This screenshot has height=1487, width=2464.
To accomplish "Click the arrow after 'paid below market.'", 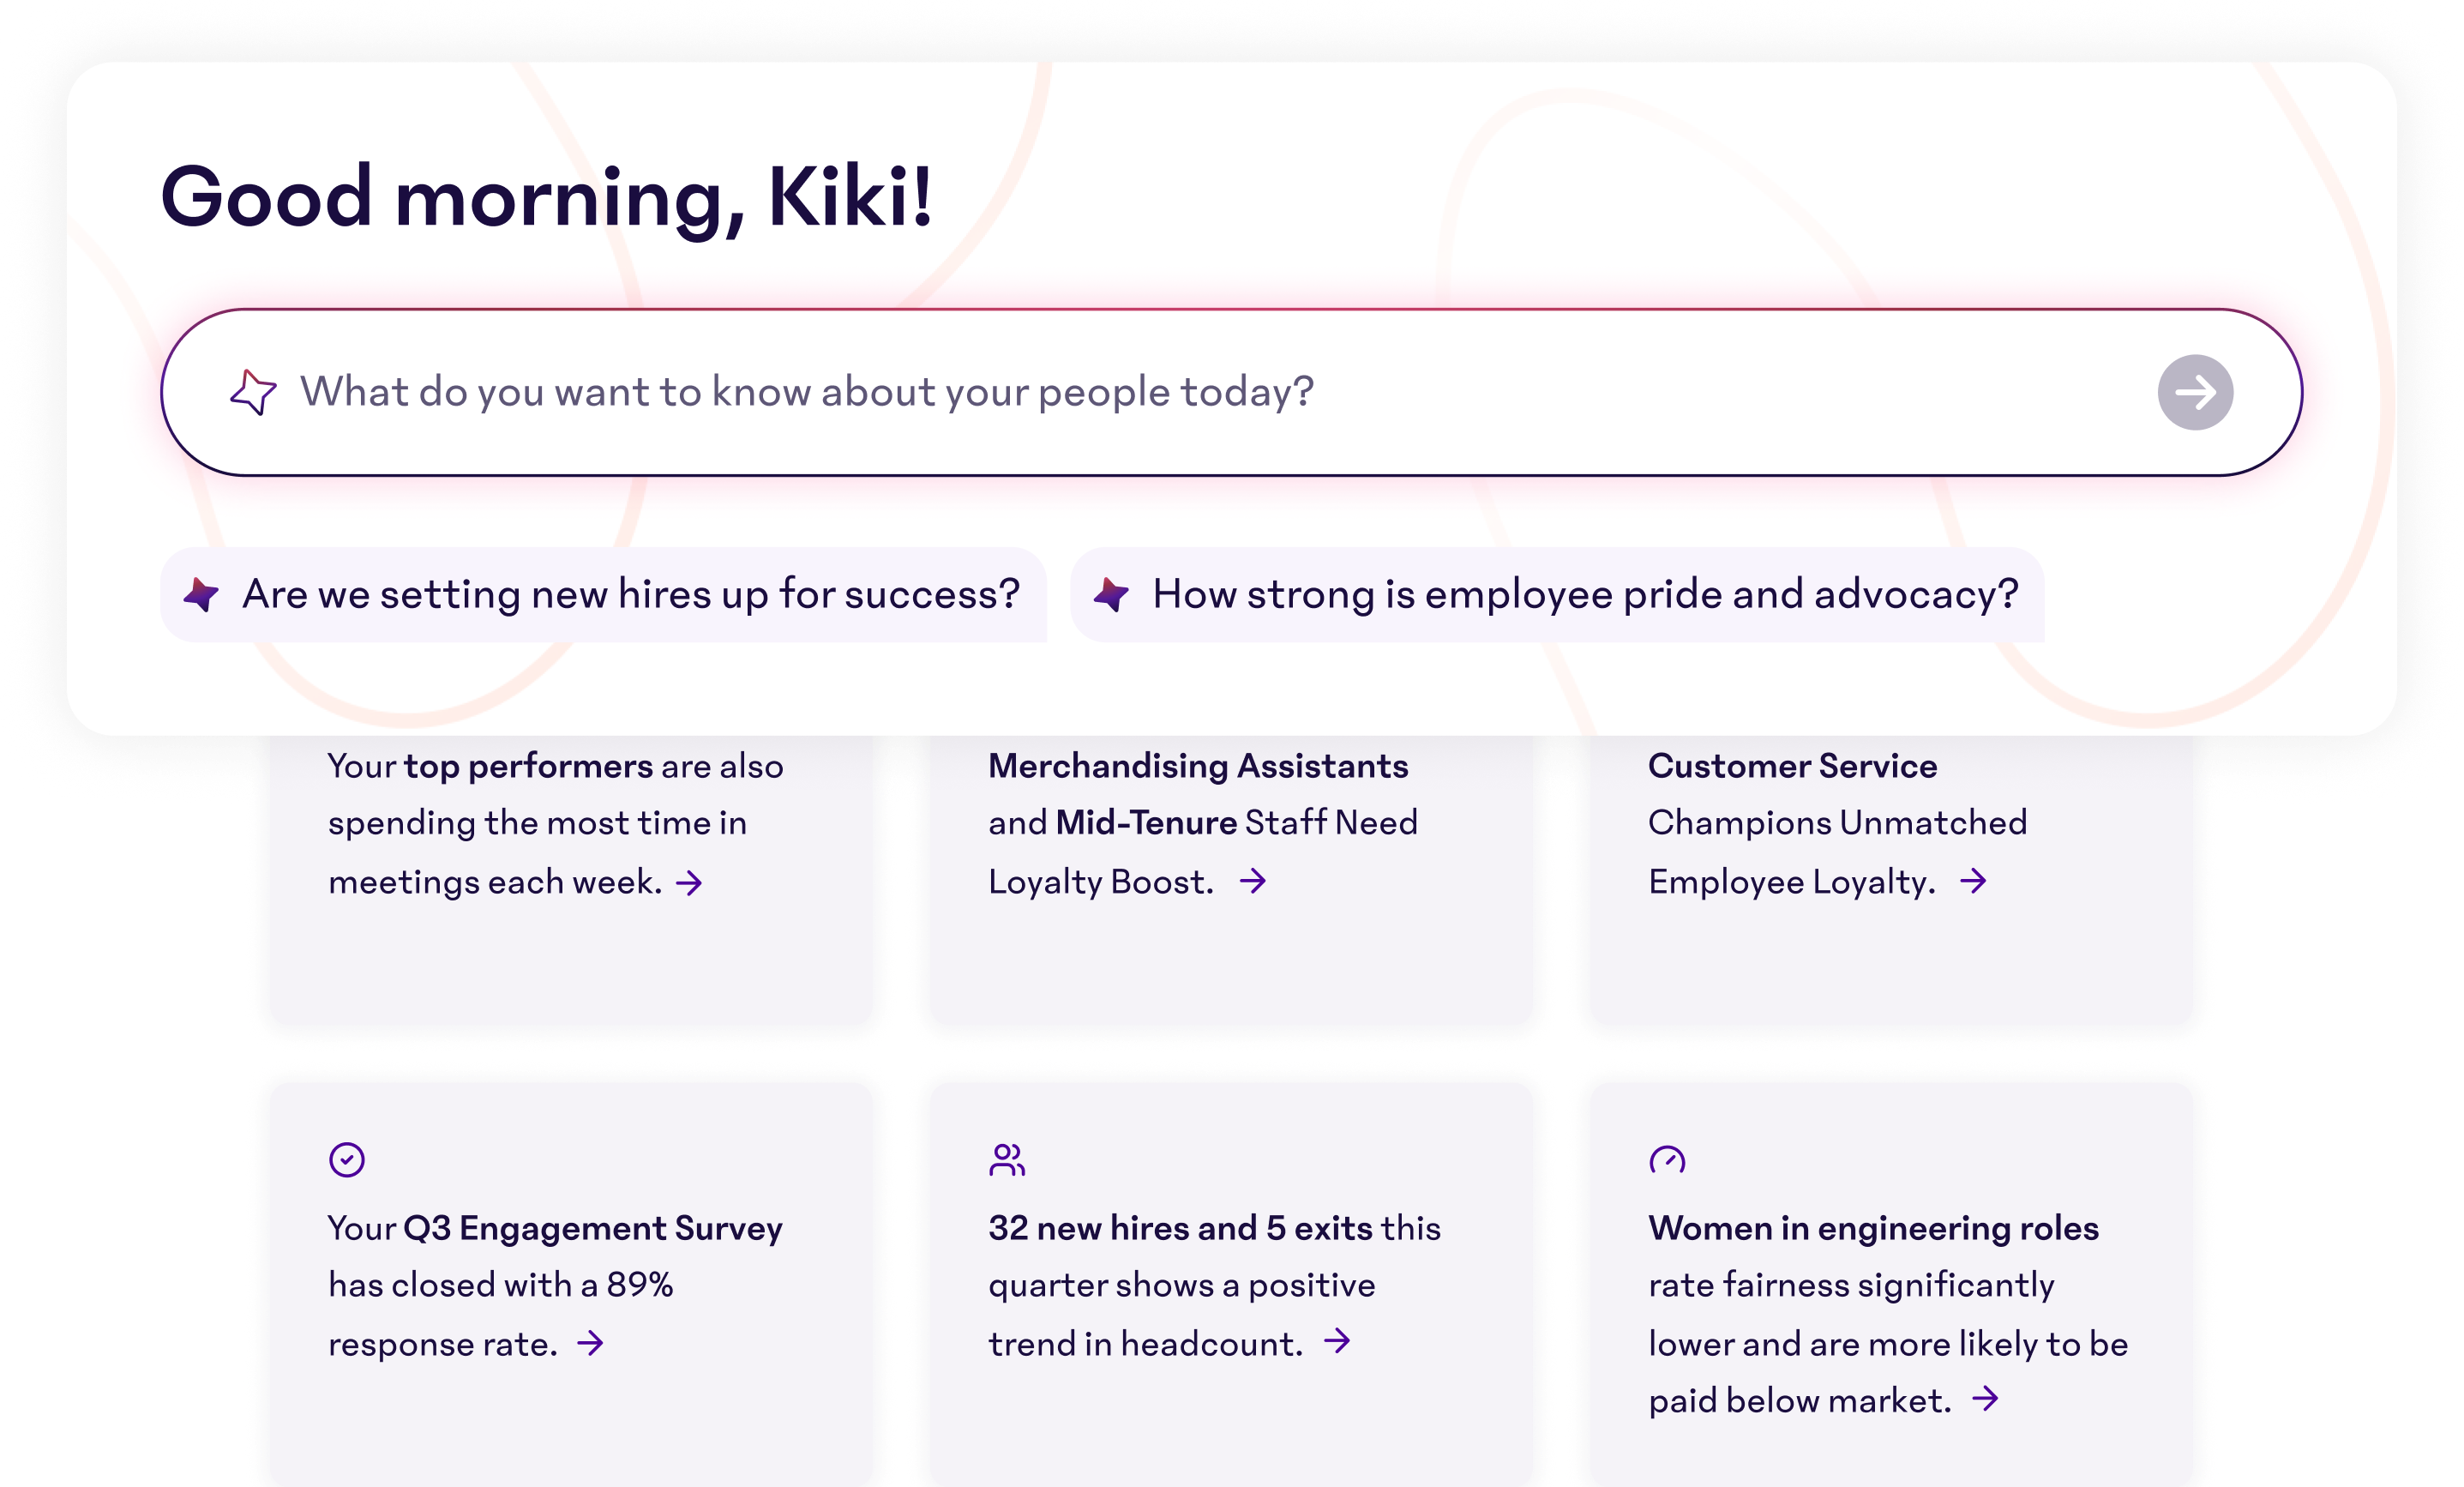I will 1985,1399.
